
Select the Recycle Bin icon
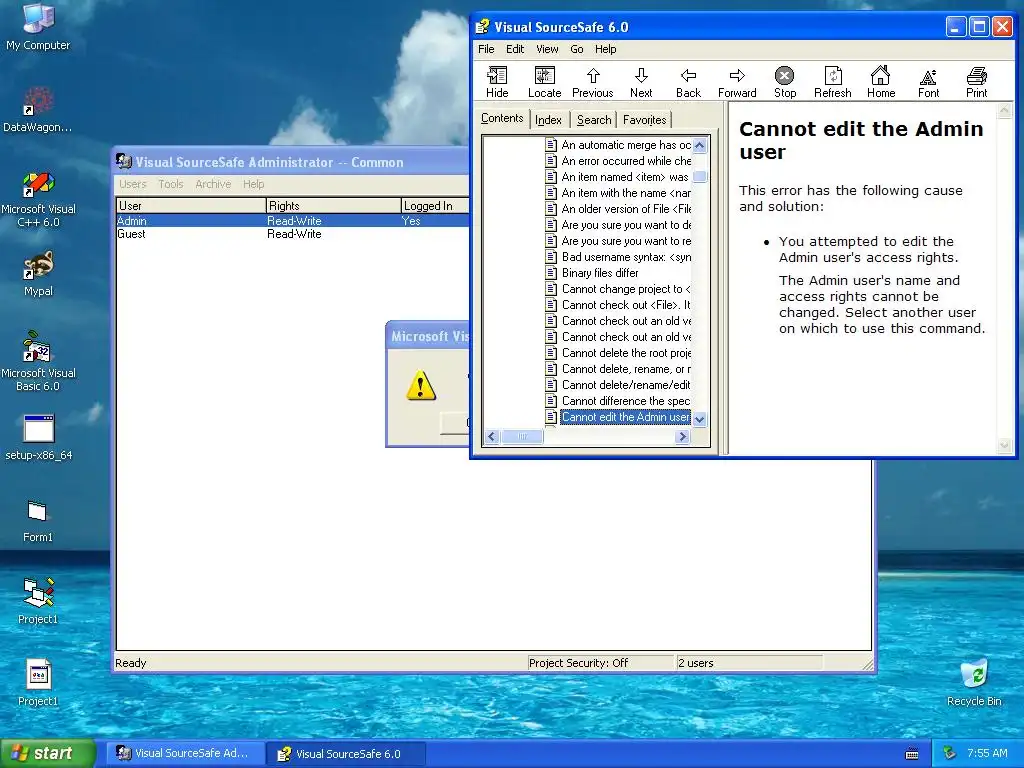(x=974, y=683)
